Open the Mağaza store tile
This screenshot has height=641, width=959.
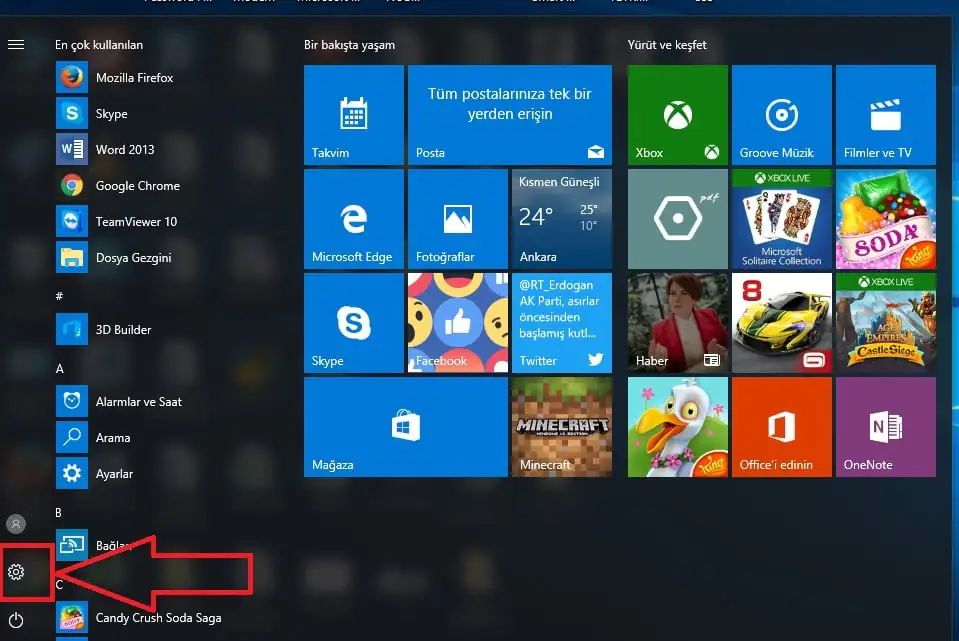point(405,427)
